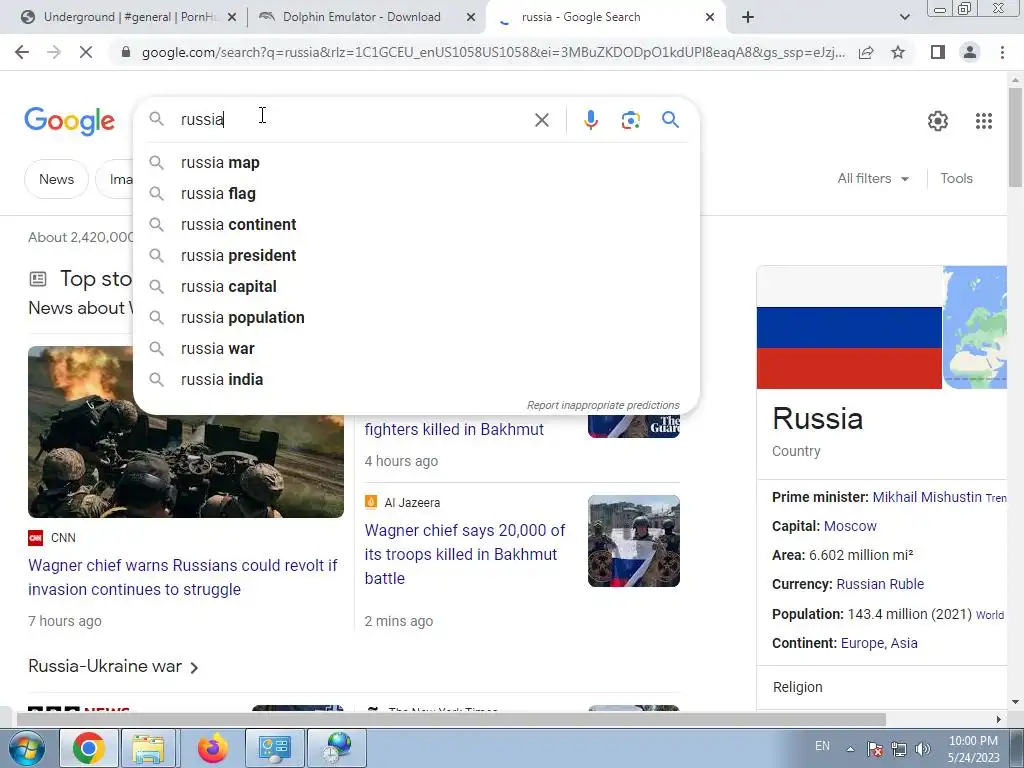Choose suggestion russia capital
The width and height of the screenshot is (1024, 768).
point(416,287)
